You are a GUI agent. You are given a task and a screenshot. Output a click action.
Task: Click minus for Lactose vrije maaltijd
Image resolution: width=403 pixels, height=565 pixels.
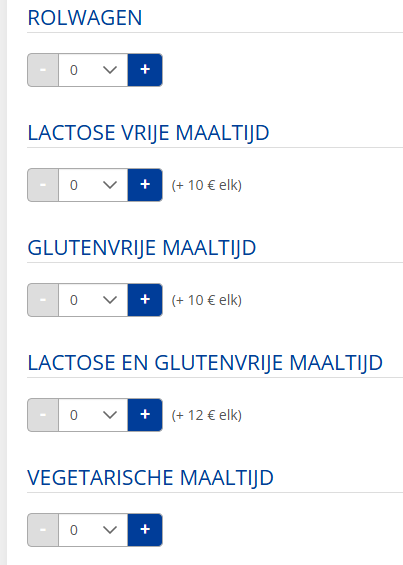pyautogui.click(x=43, y=185)
